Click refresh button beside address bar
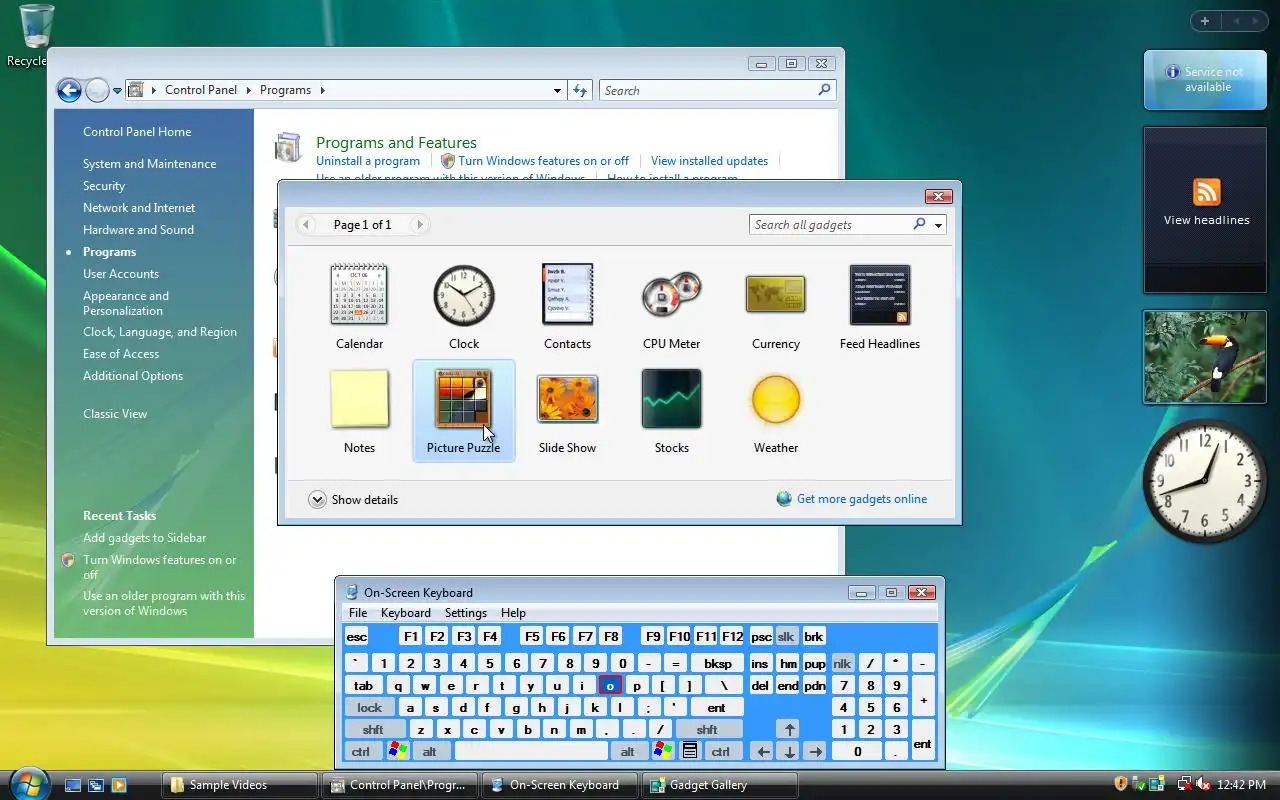 [x=580, y=90]
